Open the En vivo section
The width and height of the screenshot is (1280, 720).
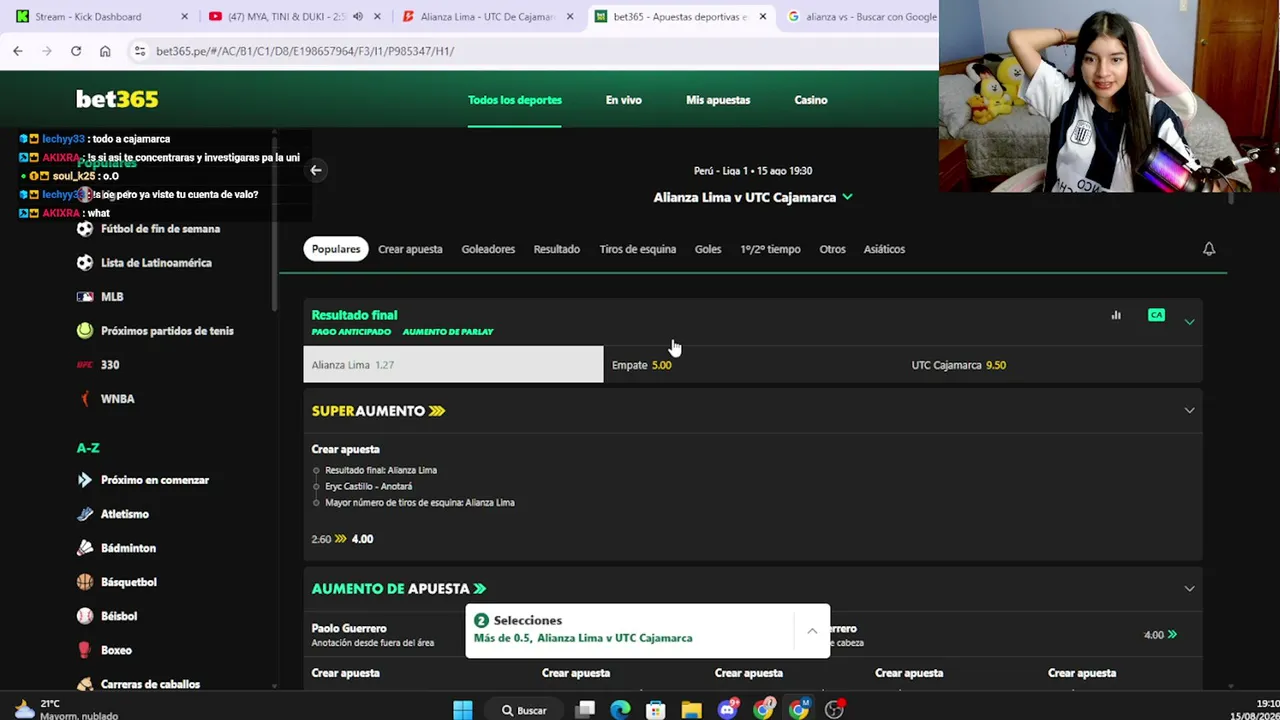click(624, 100)
